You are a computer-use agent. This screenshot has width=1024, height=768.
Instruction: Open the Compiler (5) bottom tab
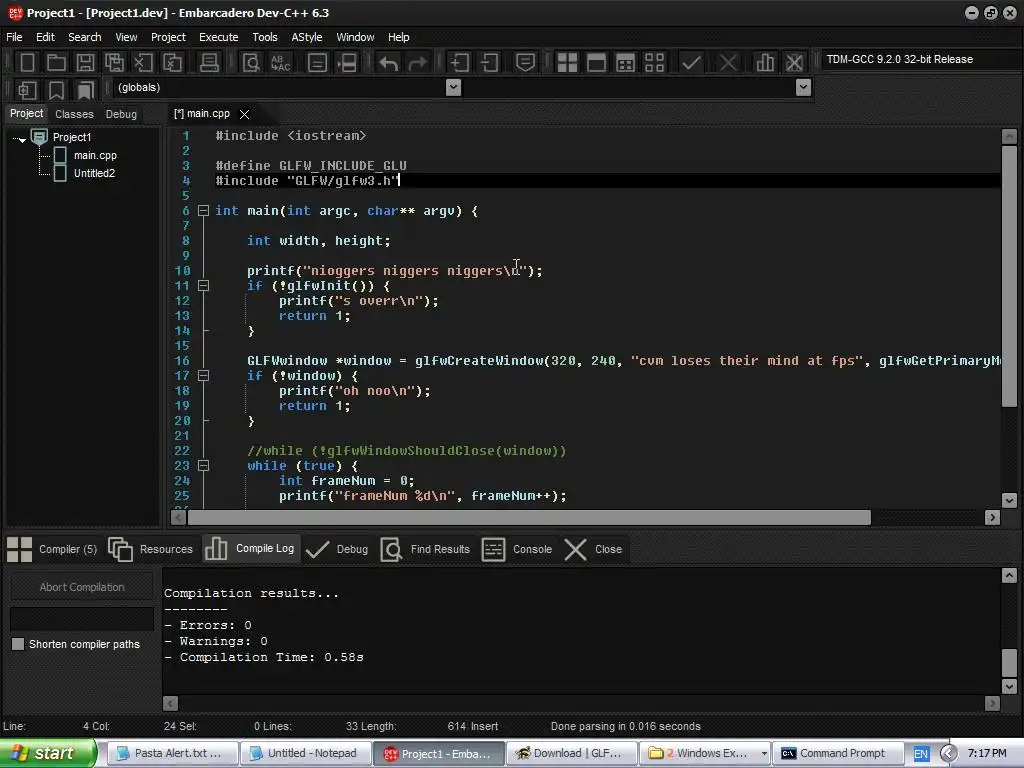tap(52, 549)
